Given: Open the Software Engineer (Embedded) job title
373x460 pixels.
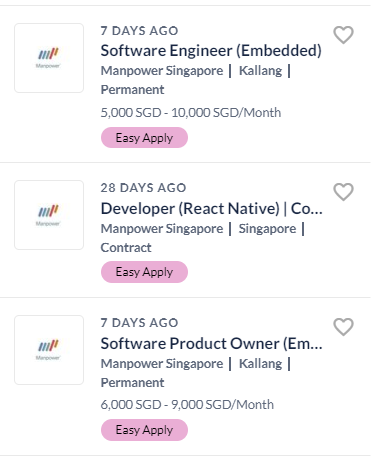Looking at the screenshot, I should [211, 51].
